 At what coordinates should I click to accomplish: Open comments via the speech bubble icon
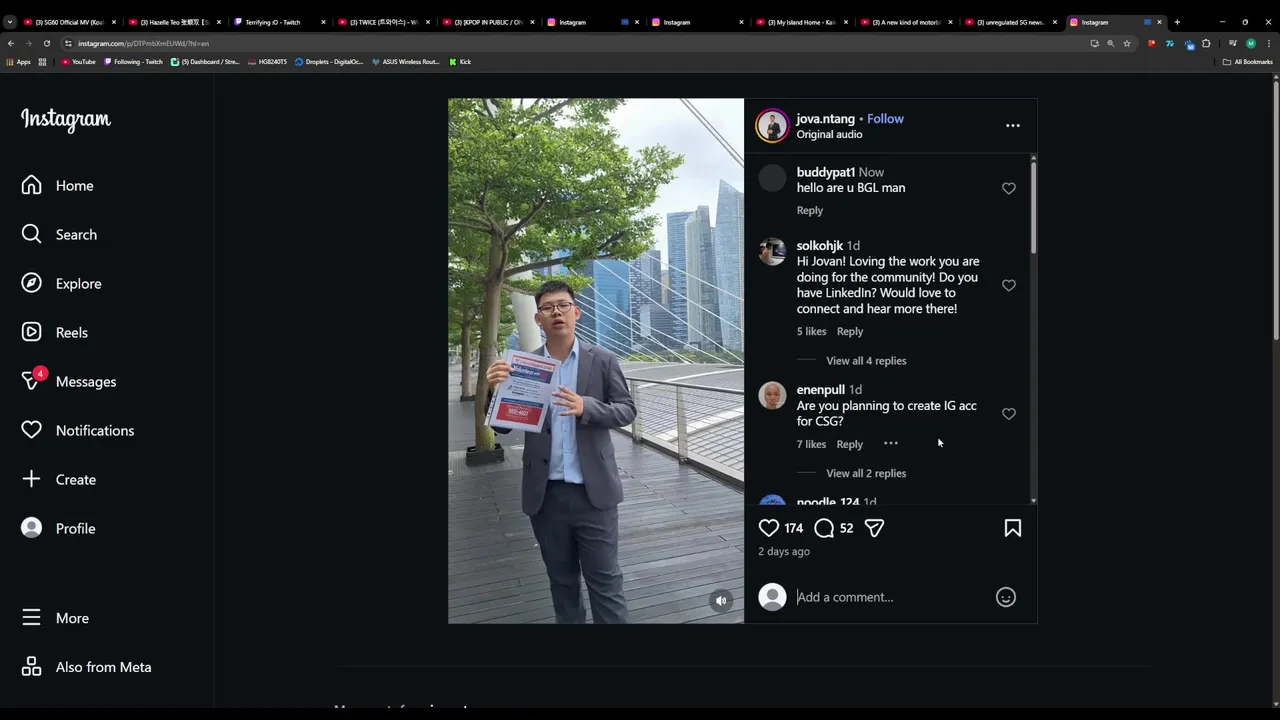click(x=824, y=528)
